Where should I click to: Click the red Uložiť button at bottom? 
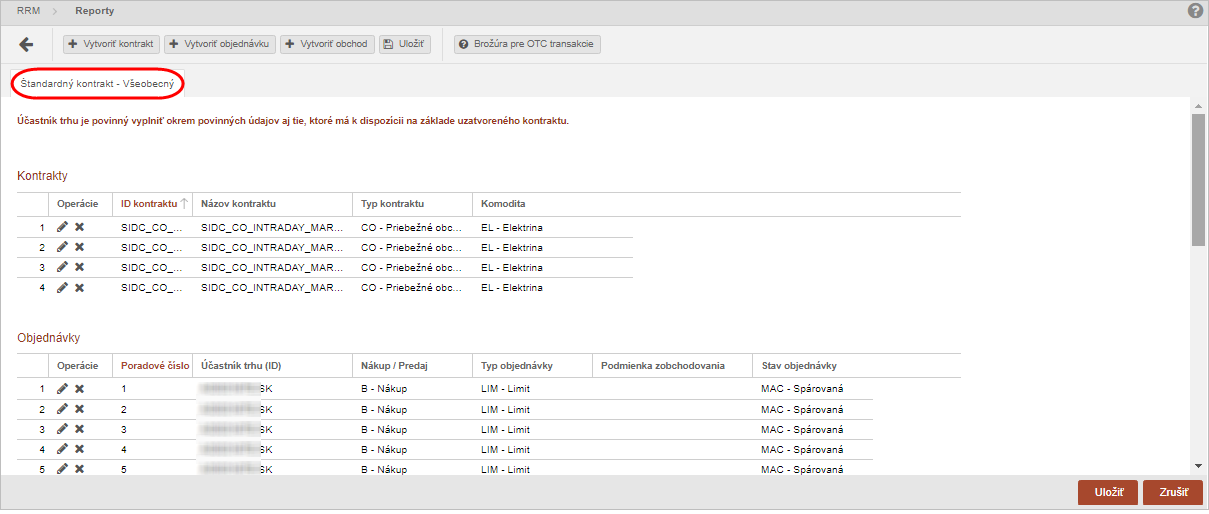[1108, 492]
